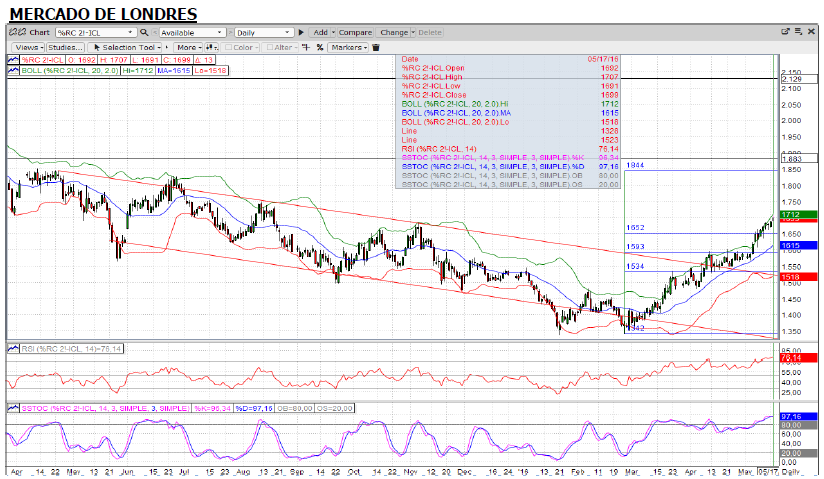This screenshot has height=479, width=824.
Task: Click the data box Date row 05/17/16
Action: [x=509, y=59]
